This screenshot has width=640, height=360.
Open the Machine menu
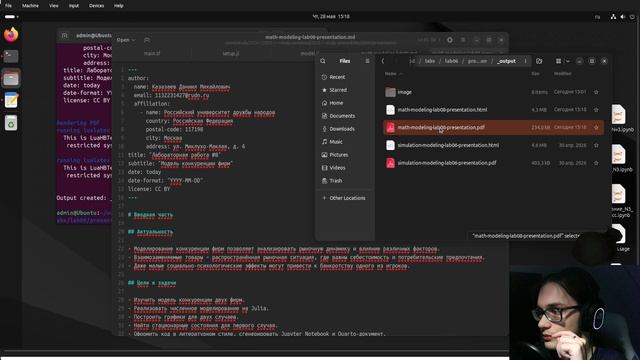[x=30, y=6]
